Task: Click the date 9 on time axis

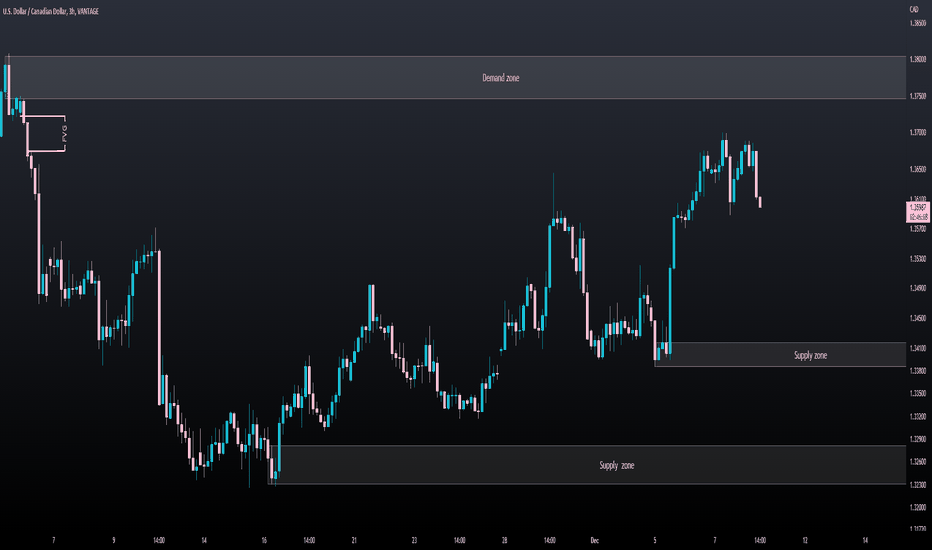Action: click(x=114, y=540)
